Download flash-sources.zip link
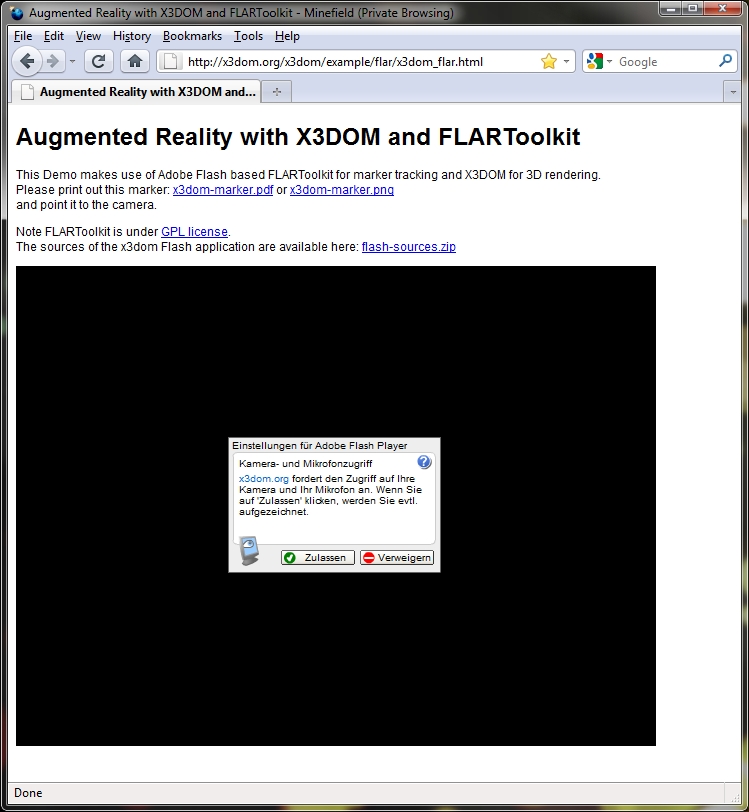Screen dimensions: 749x812 pos(409,246)
